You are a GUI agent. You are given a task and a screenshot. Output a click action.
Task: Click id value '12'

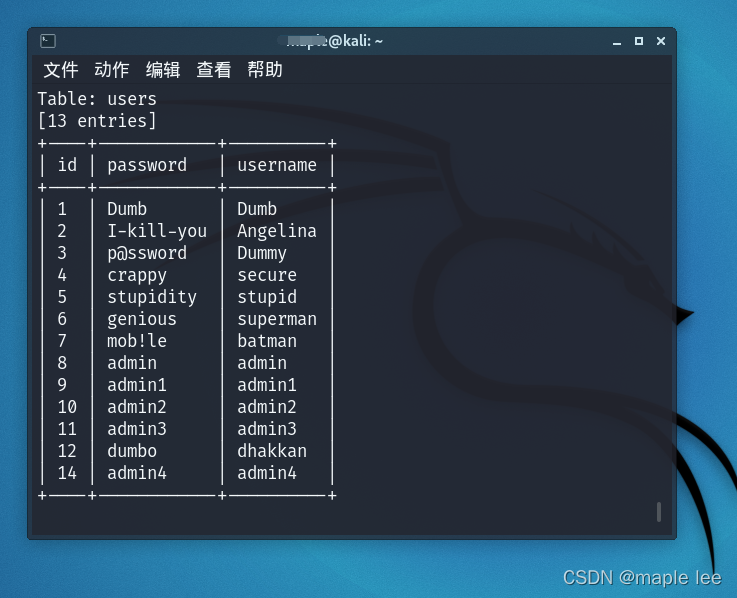(x=67, y=451)
